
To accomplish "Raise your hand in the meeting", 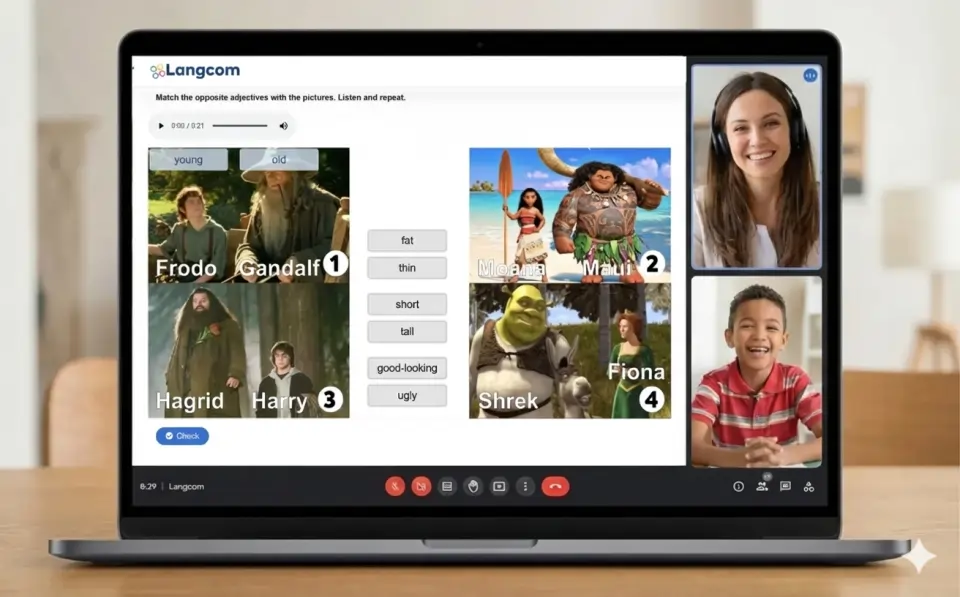I will pyautogui.click(x=473, y=486).
